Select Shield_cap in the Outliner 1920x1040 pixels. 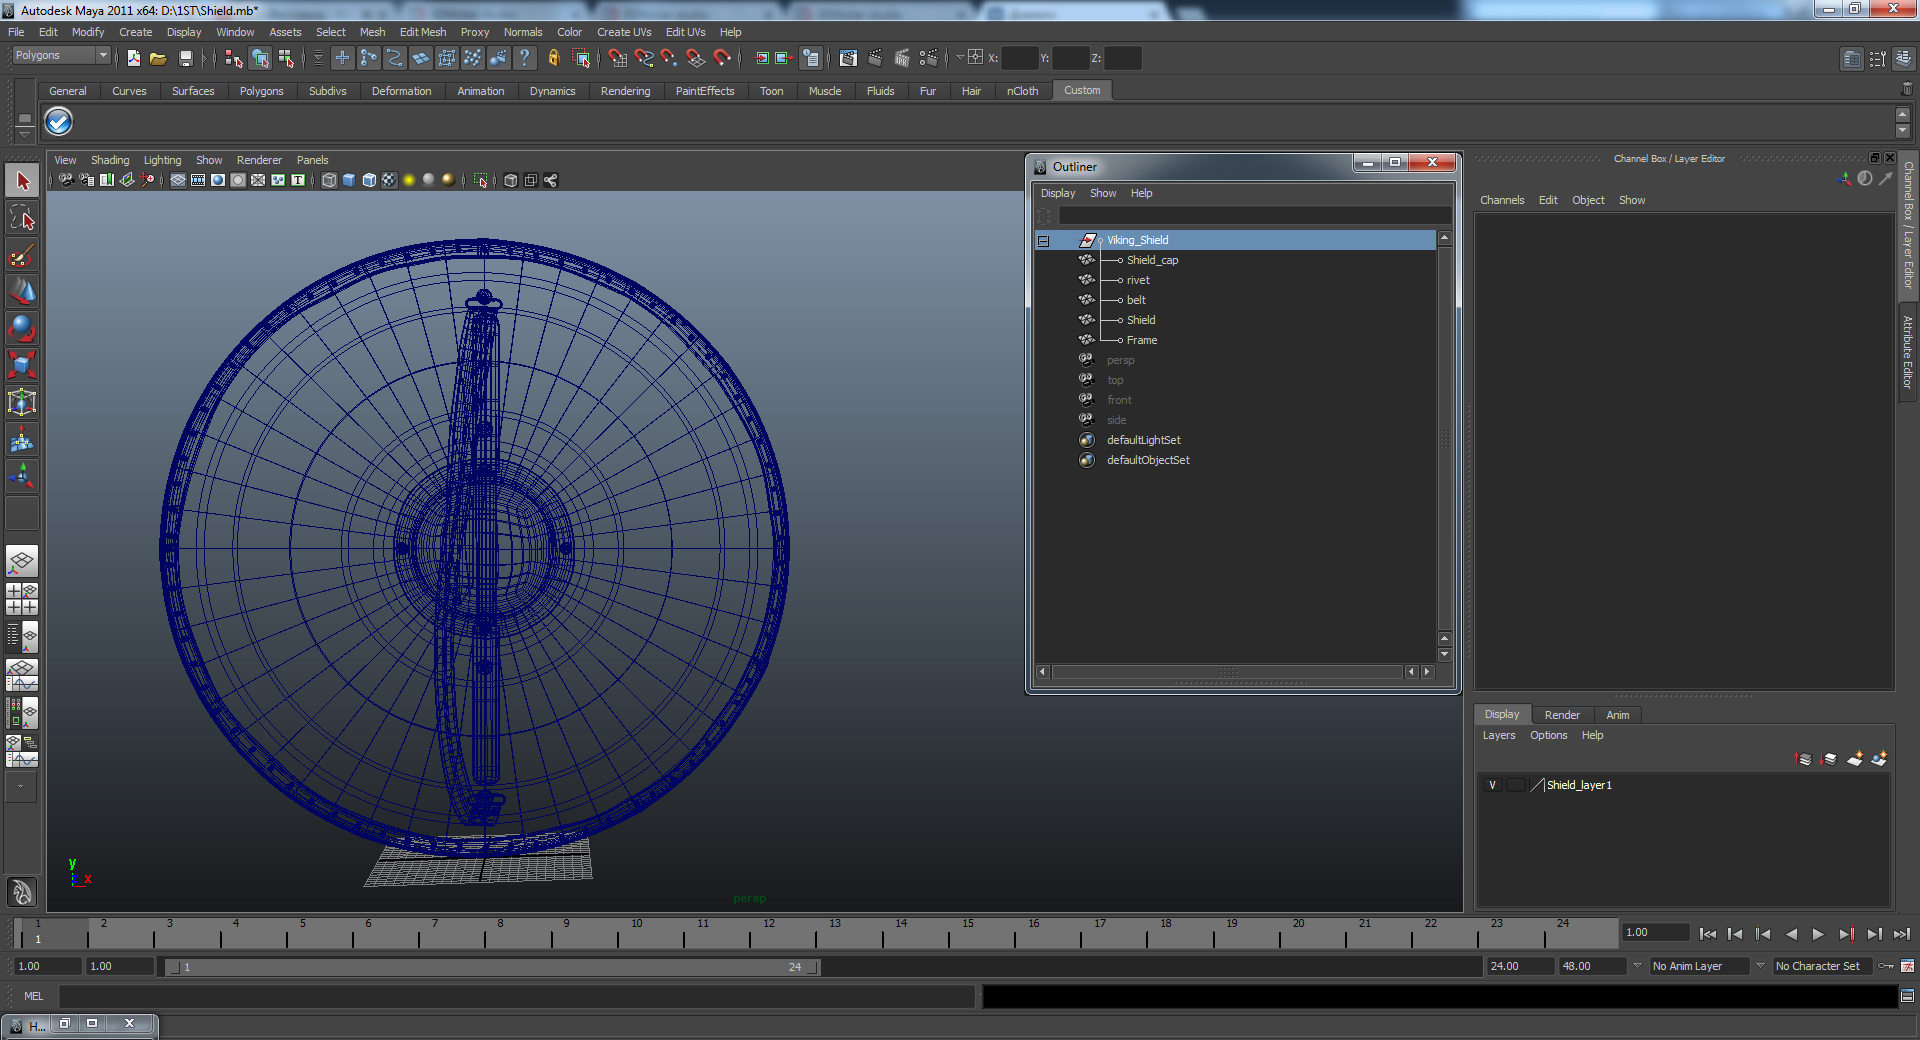[1152, 260]
